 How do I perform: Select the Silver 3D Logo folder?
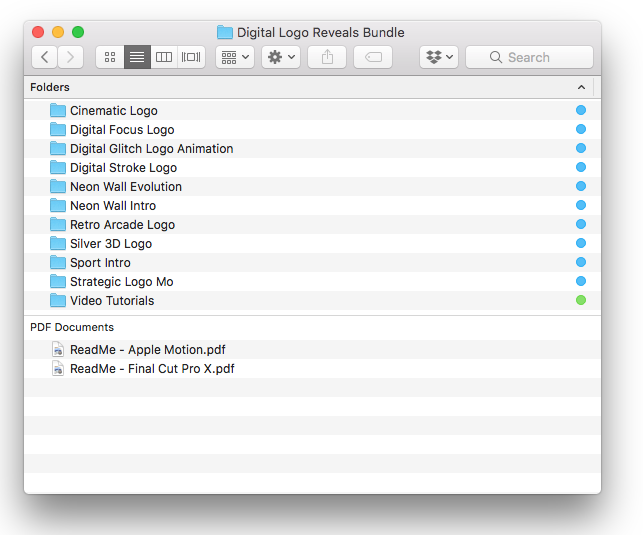[312, 244]
